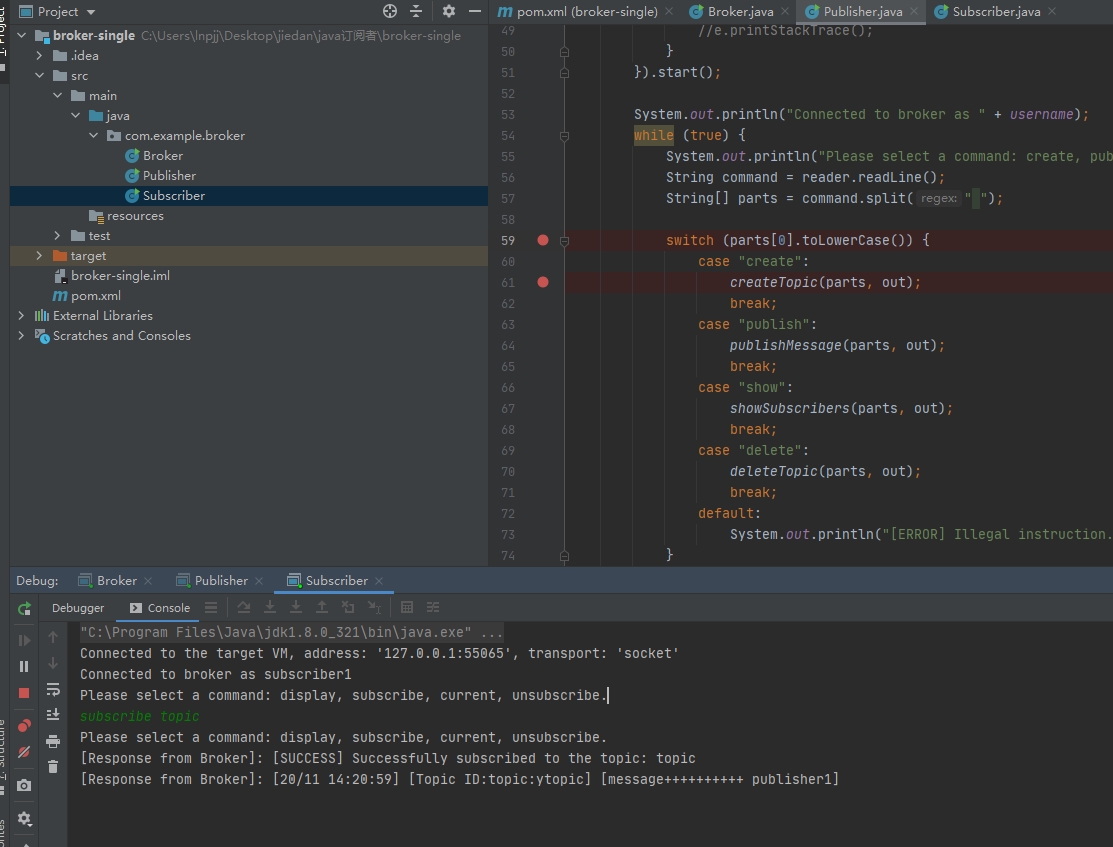Expand the target folder in project tree
1113x847 pixels.
[x=39, y=256]
